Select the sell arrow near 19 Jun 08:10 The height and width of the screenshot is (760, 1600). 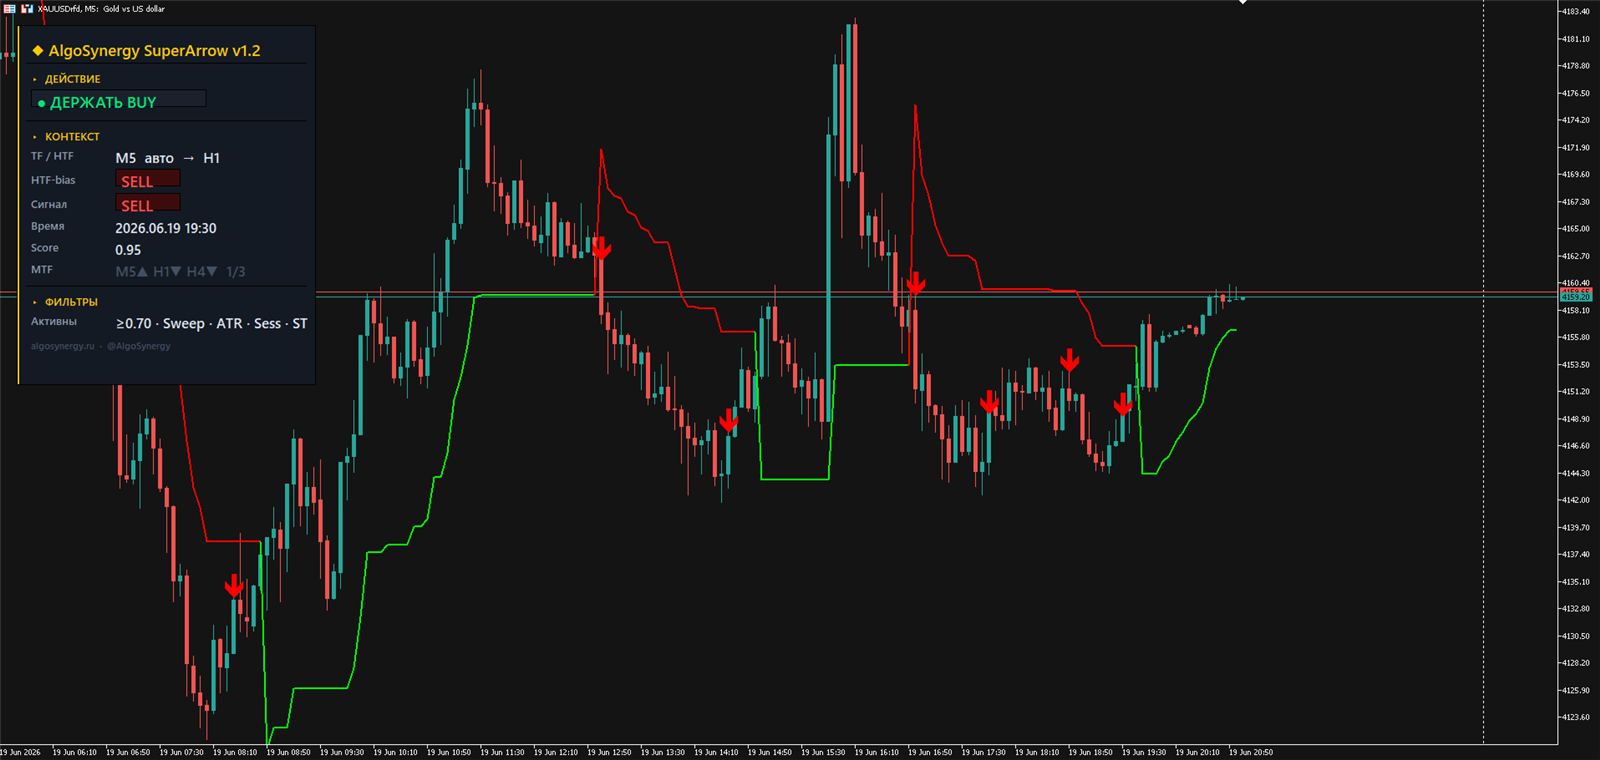[x=234, y=586]
